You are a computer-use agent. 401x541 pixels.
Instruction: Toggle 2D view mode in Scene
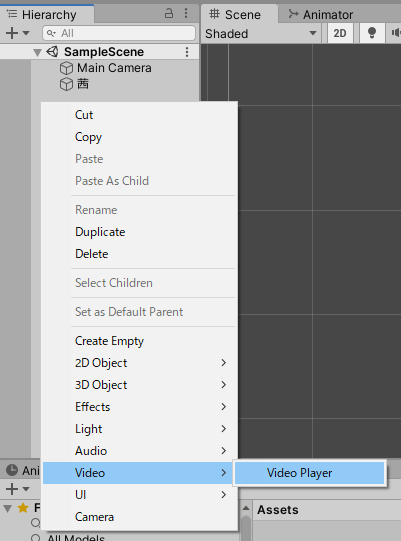tap(340, 33)
